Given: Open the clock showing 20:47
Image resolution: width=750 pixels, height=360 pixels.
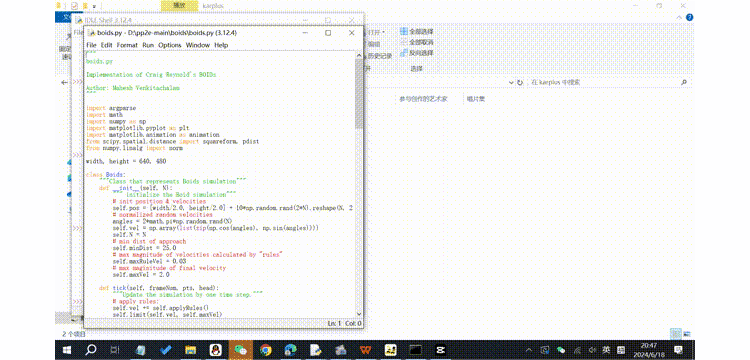Looking at the screenshot, I should pyautogui.click(x=649, y=349).
